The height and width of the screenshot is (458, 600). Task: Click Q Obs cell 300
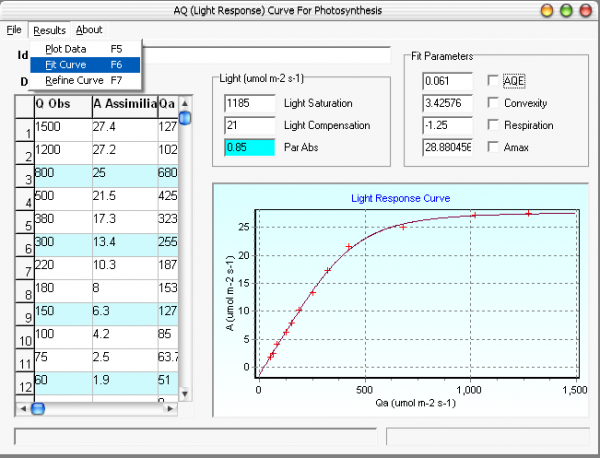pyautogui.click(x=63, y=245)
